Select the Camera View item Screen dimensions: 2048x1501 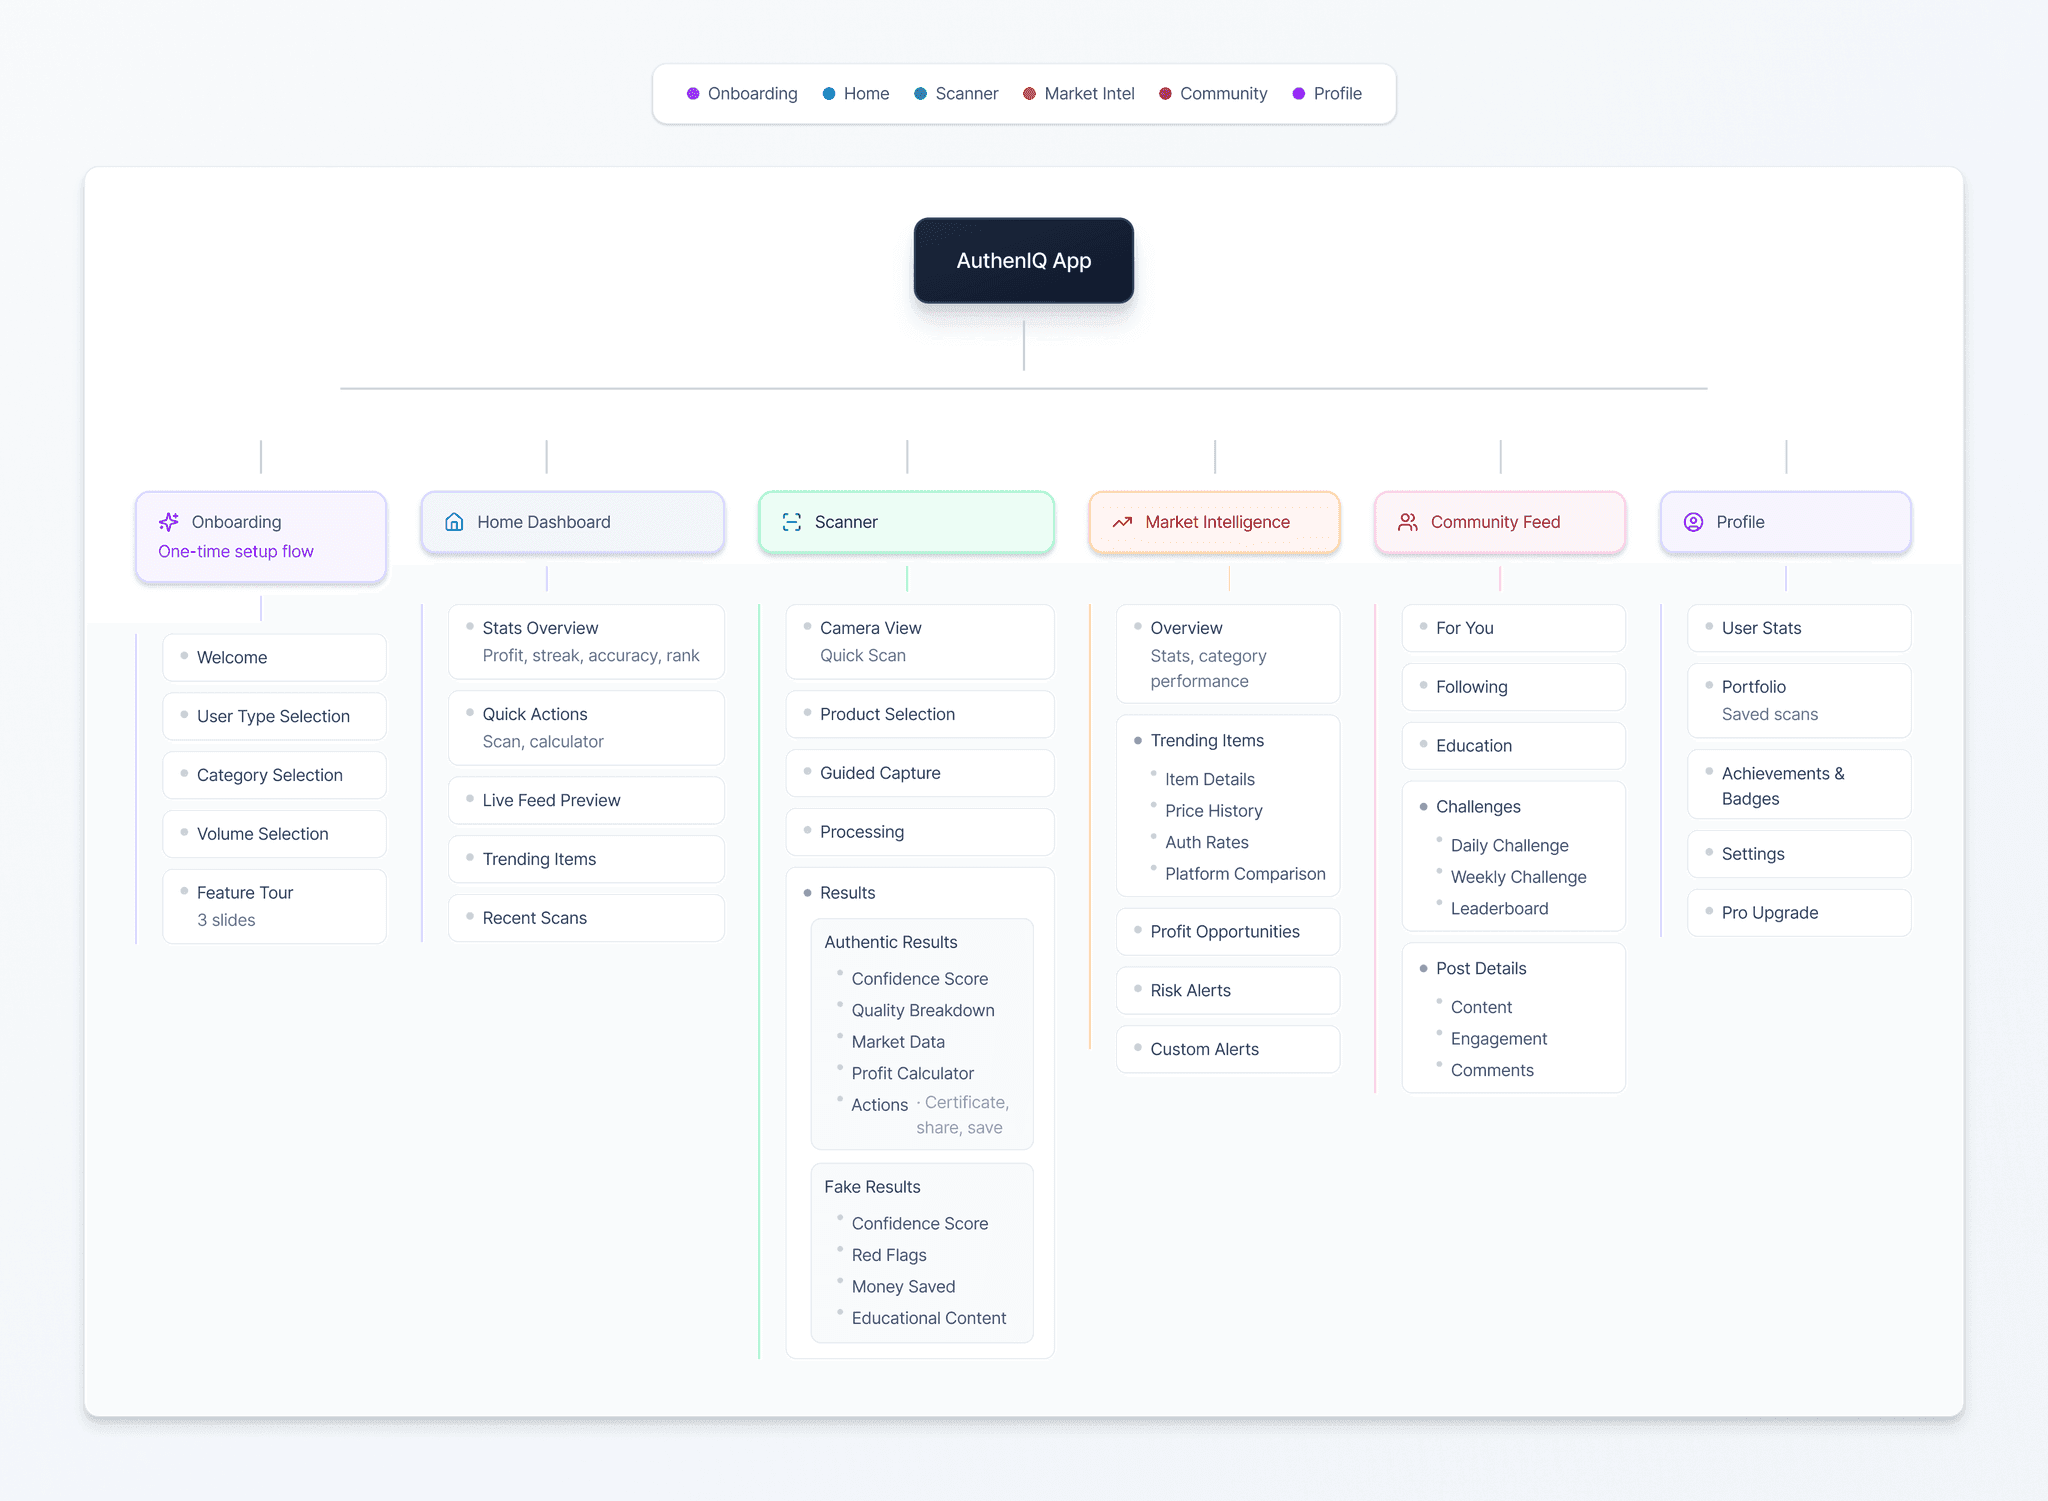tap(920, 642)
